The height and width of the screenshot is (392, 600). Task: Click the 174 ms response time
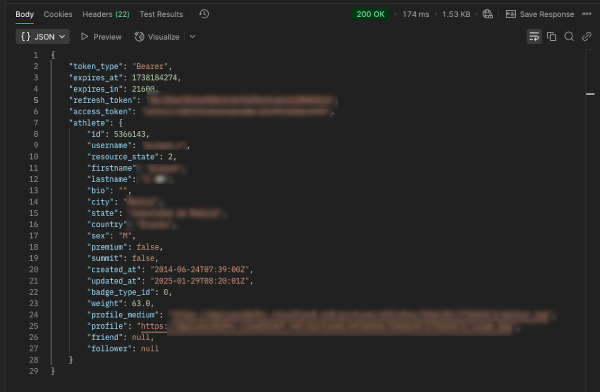[x=416, y=14]
